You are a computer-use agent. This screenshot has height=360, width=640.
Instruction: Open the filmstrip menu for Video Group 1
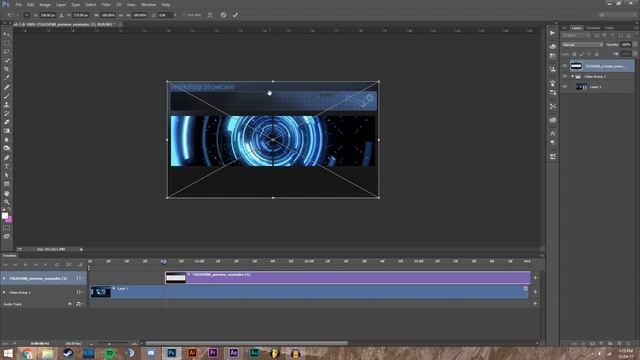click(80, 292)
